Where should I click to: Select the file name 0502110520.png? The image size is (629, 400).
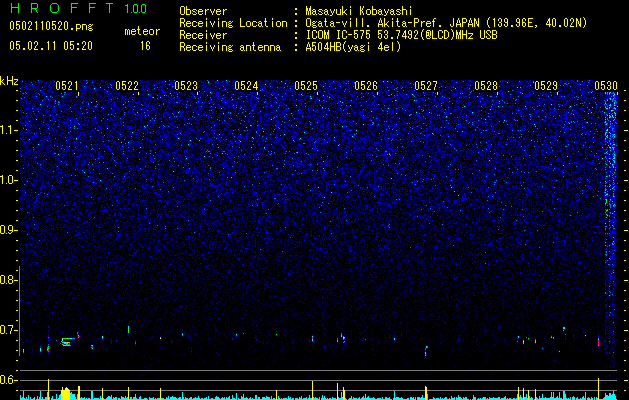pyautogui.click(x=51, y=26)
